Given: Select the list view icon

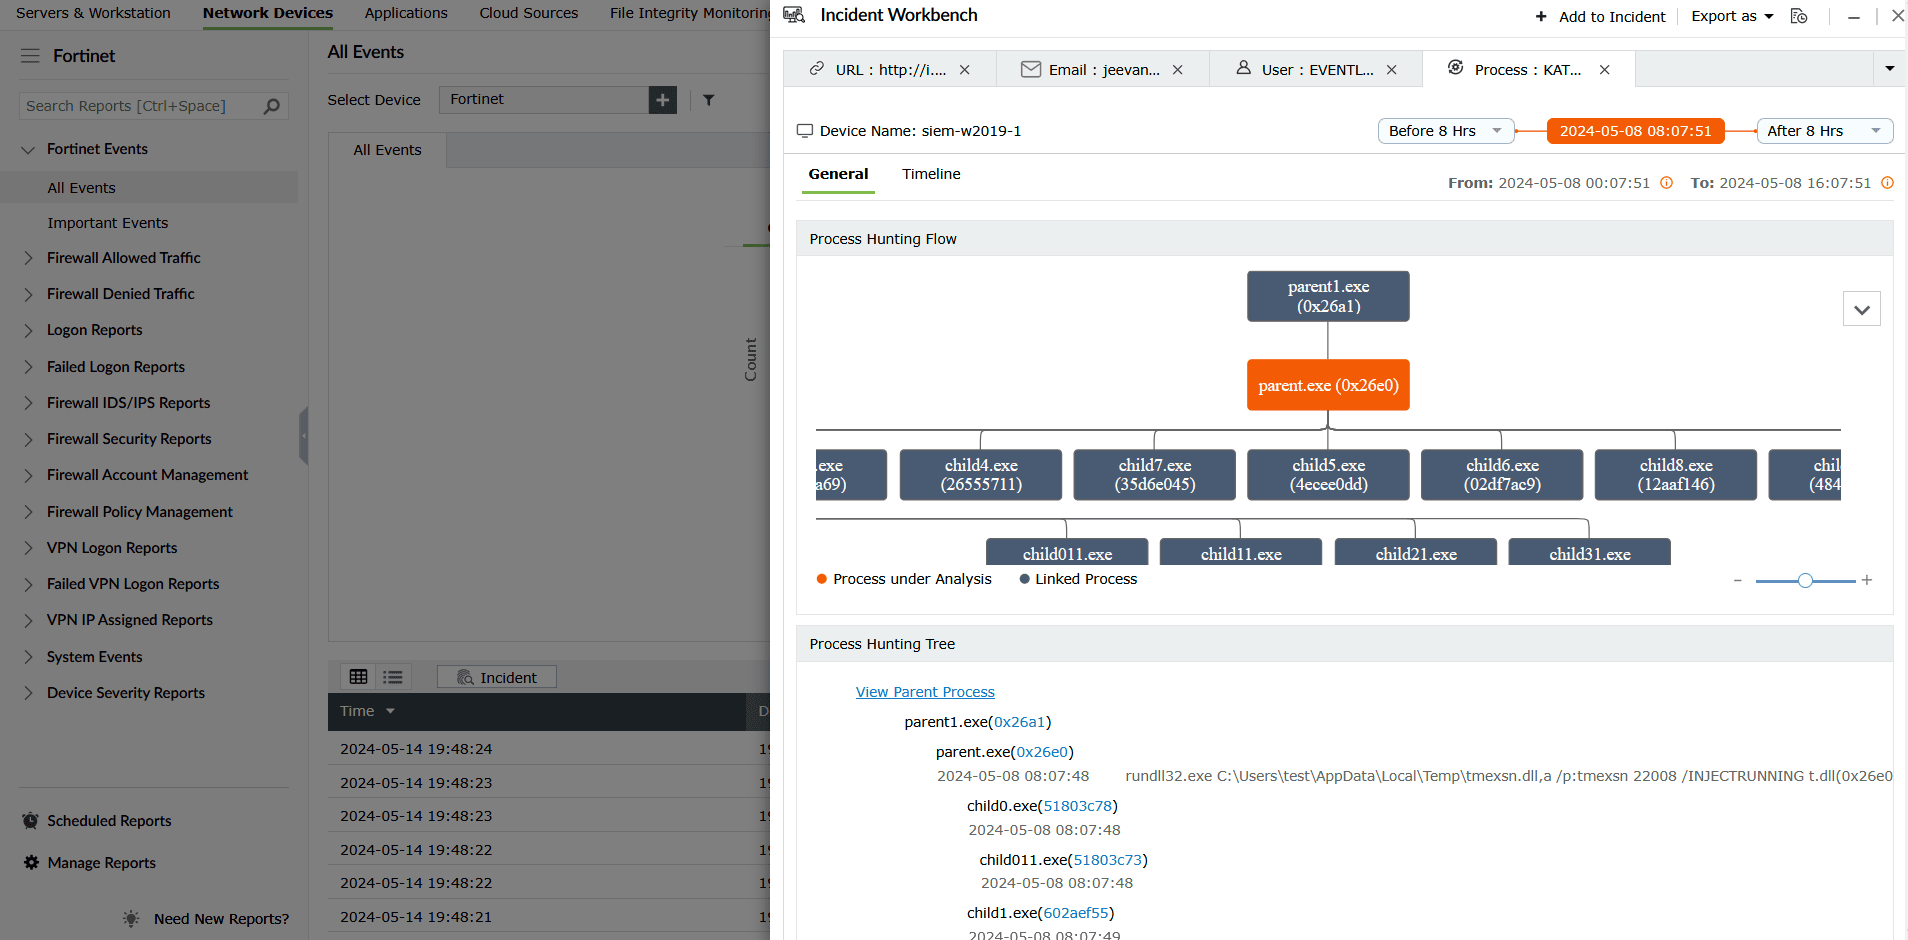Looking at the screenshot, I should pyautogui.click(x=392, y=677).
